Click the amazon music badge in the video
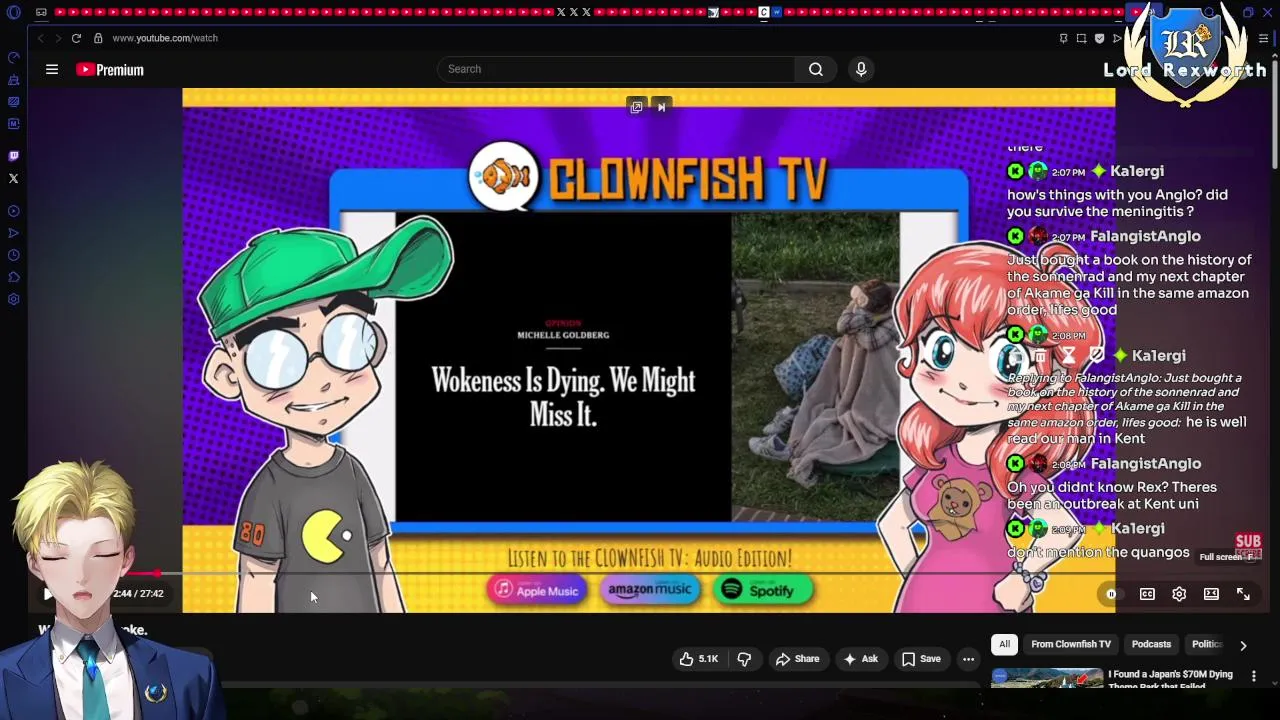The height and width of the screenshot is (720, 1280). tap(650, 590)
